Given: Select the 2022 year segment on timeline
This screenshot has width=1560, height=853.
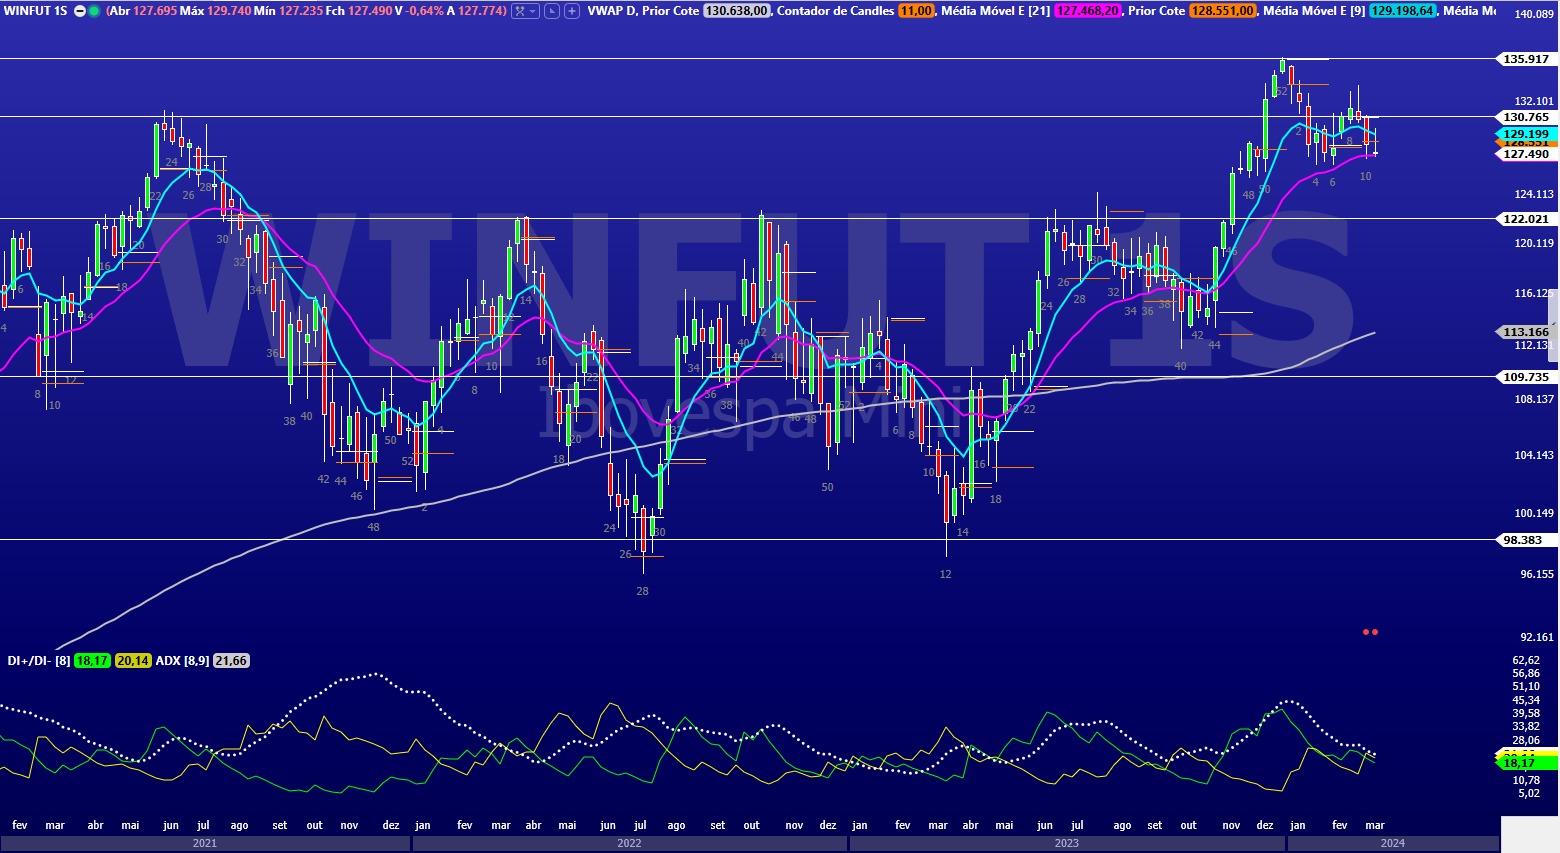Looking at the screenshot, I should click(629, 843).
